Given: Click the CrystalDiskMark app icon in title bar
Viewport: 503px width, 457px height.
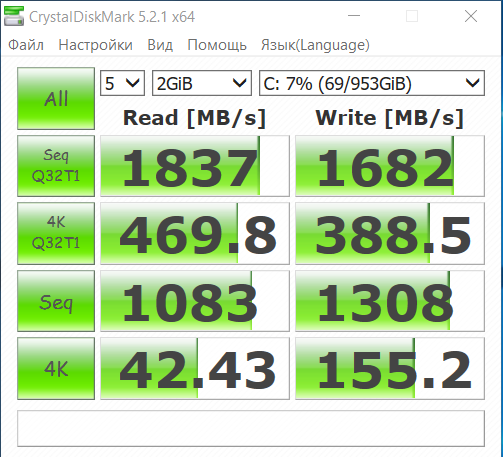Looking at the screenshot, I should tap(14, 16).
